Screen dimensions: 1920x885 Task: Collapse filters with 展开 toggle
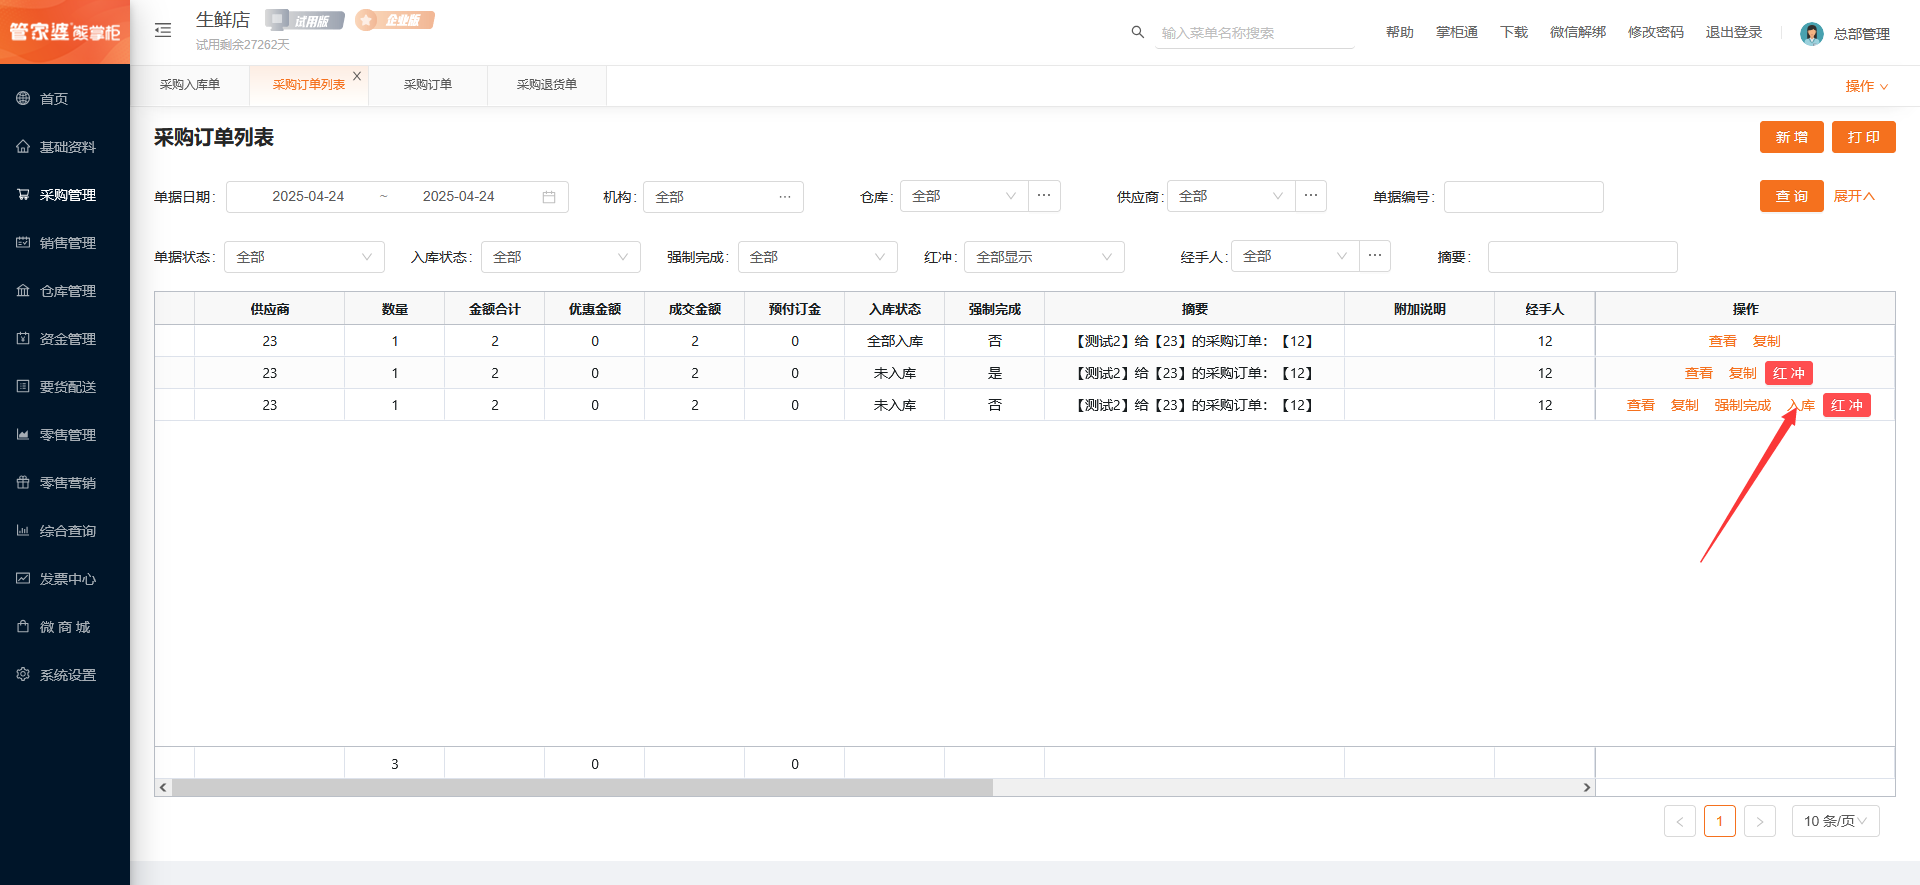pyautogui.click(x=1854, y=196)
